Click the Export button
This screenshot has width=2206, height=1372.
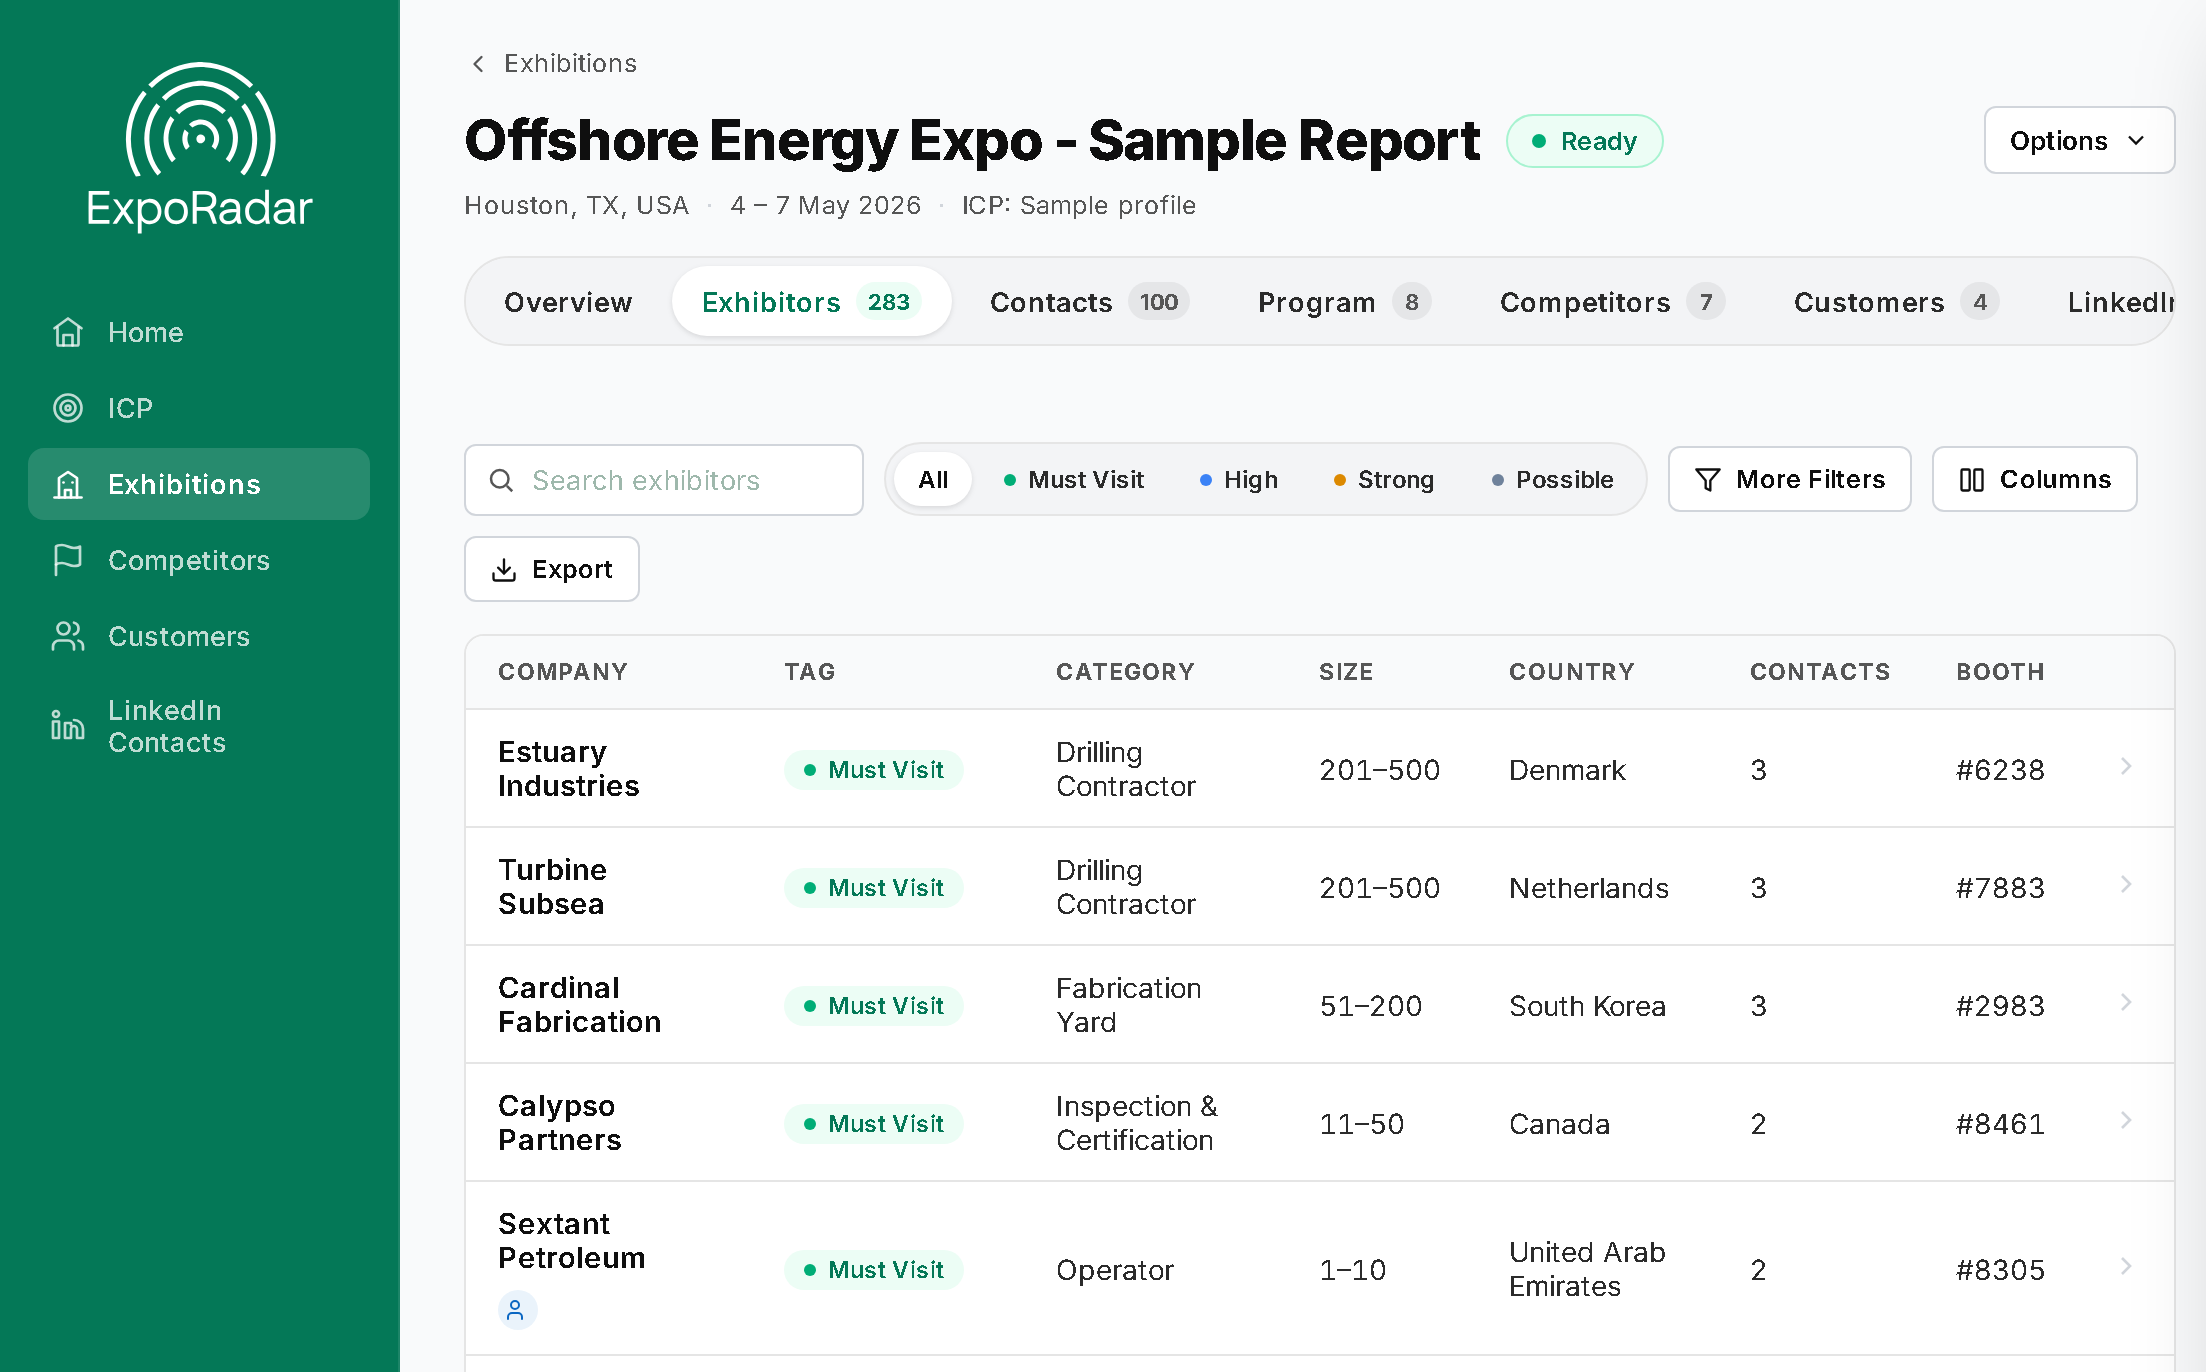552,570
